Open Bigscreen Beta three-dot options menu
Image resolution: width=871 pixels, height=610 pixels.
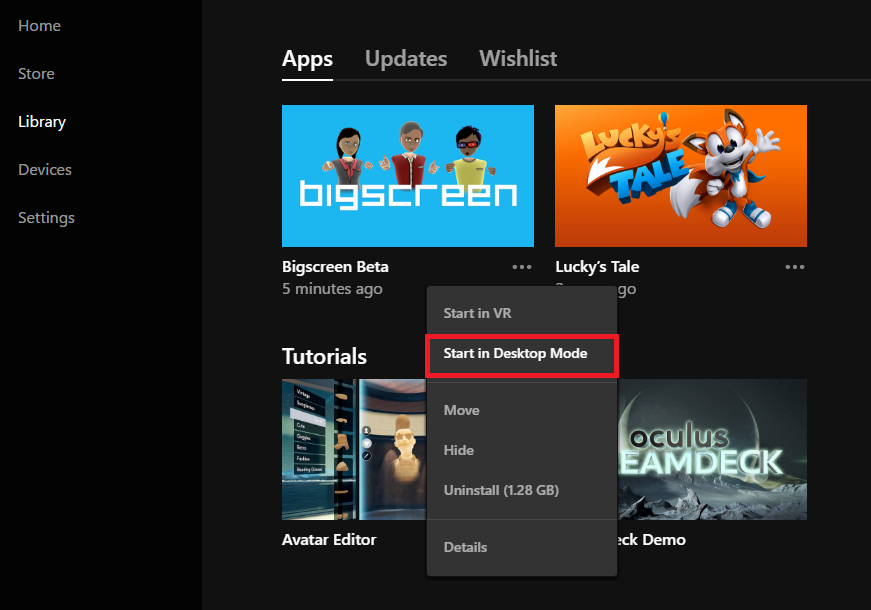click(x=522, y=267)
